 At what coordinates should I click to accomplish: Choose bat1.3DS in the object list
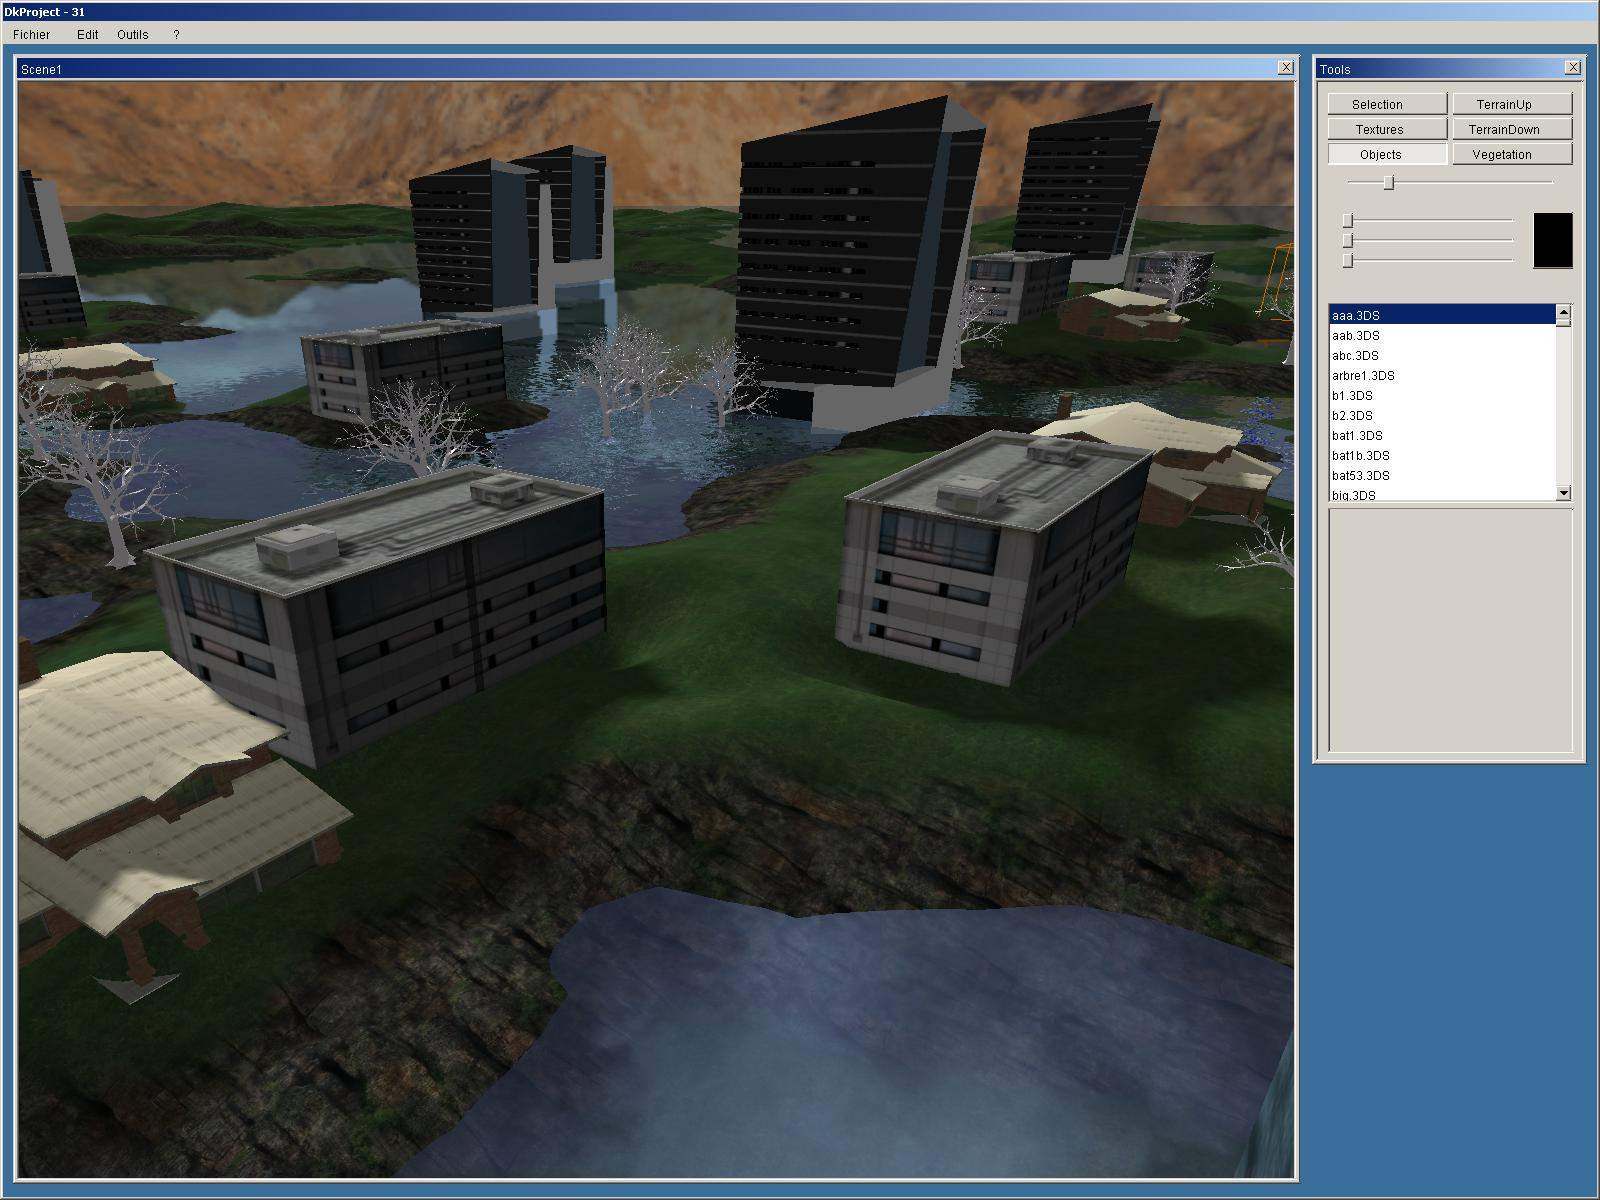(x=1357, y=435)
